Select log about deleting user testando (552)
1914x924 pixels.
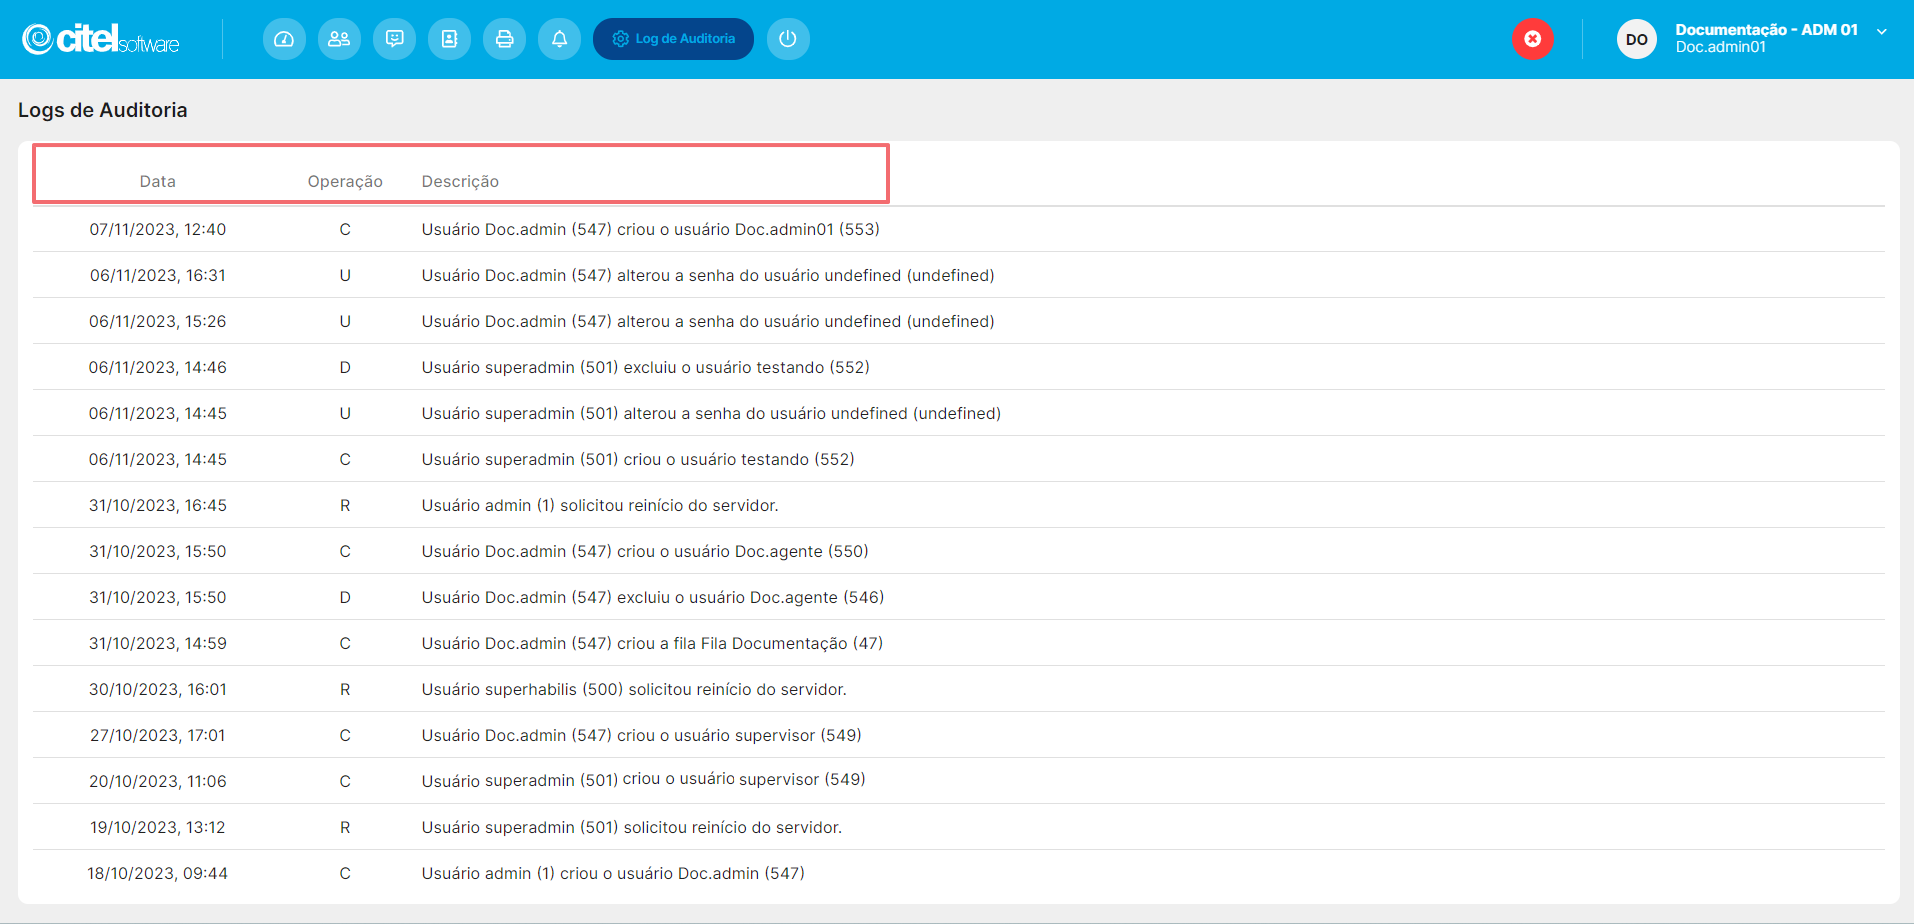click(x=646, y=367)
